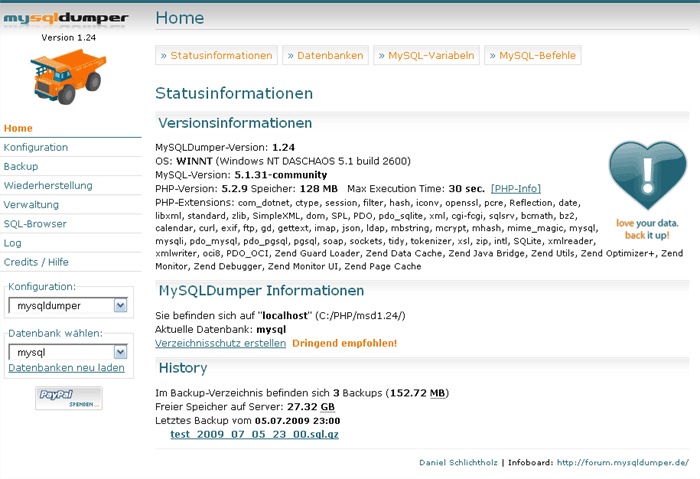Click the mysqldumper logo
The width and height of the screenshot is (700, 479).
coord(66,18)
